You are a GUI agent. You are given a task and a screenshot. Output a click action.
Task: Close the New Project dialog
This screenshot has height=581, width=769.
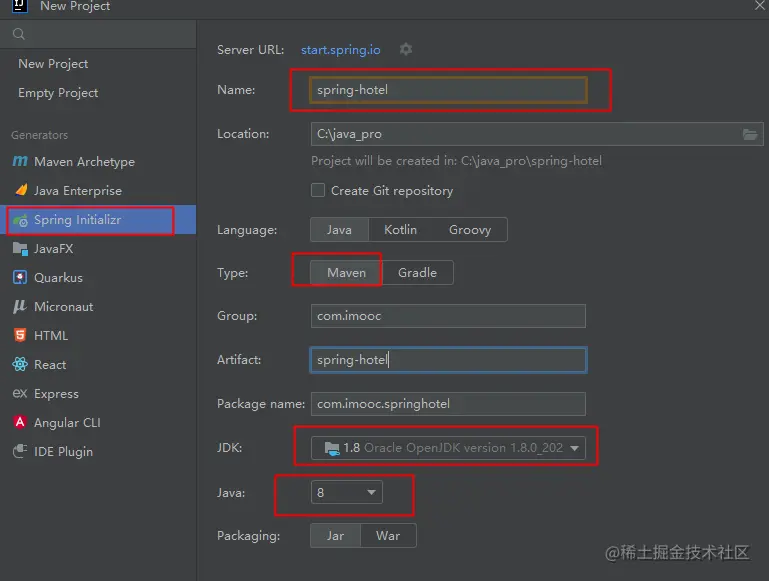[760, 5]
